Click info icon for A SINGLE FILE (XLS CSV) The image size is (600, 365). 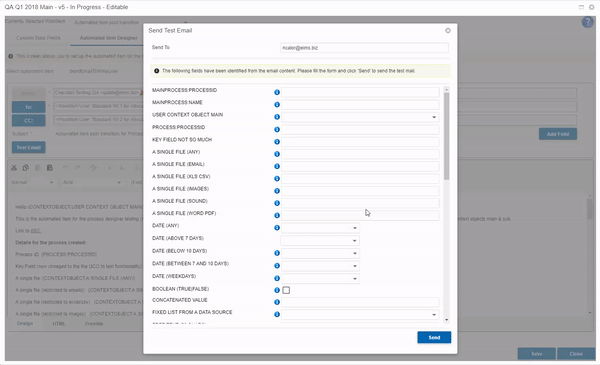click(x=277, y=178)
